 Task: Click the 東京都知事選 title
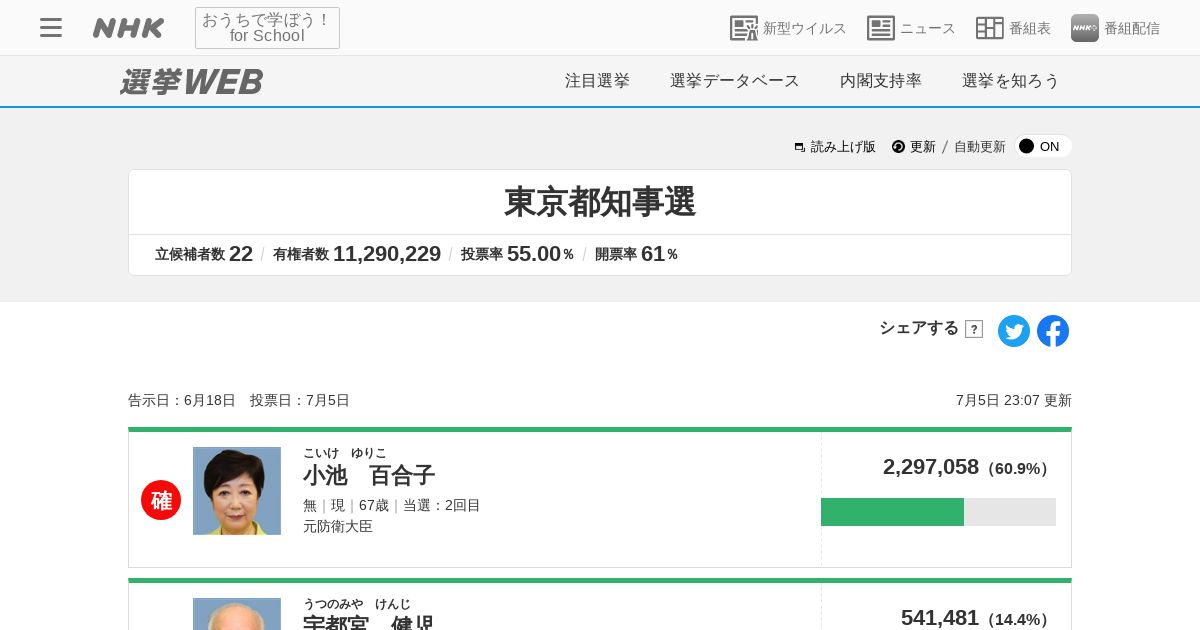tap(600, 202)
